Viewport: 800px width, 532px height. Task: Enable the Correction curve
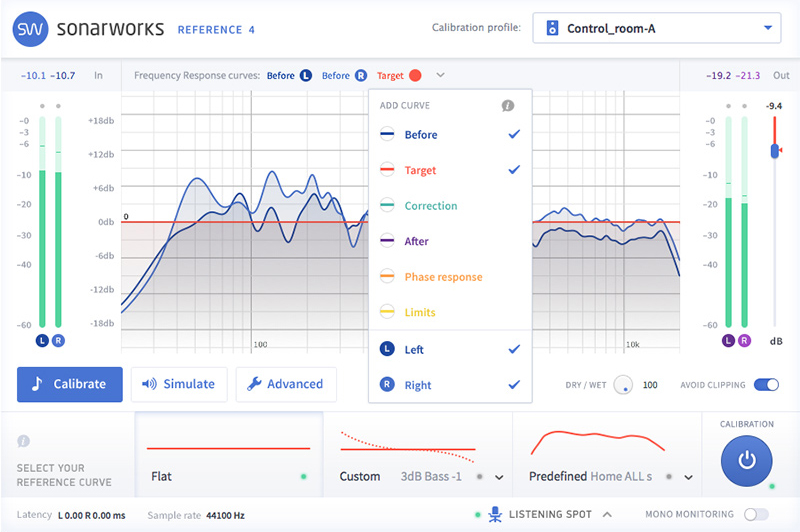450,206
